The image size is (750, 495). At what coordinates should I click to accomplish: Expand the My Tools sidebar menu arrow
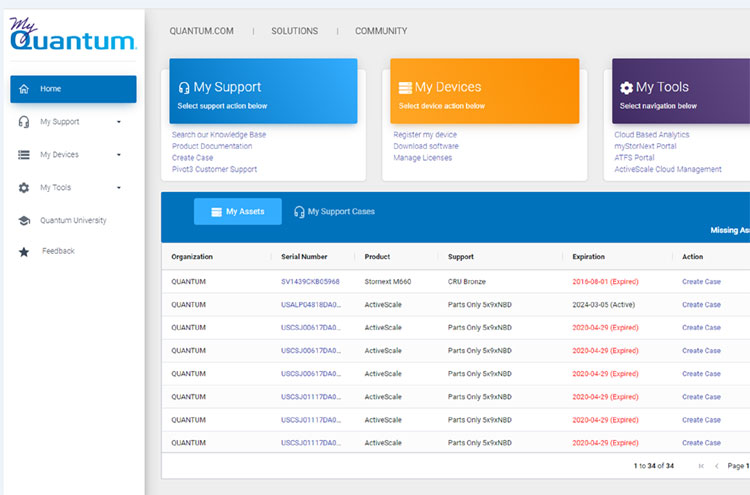[x=119, y=188]
